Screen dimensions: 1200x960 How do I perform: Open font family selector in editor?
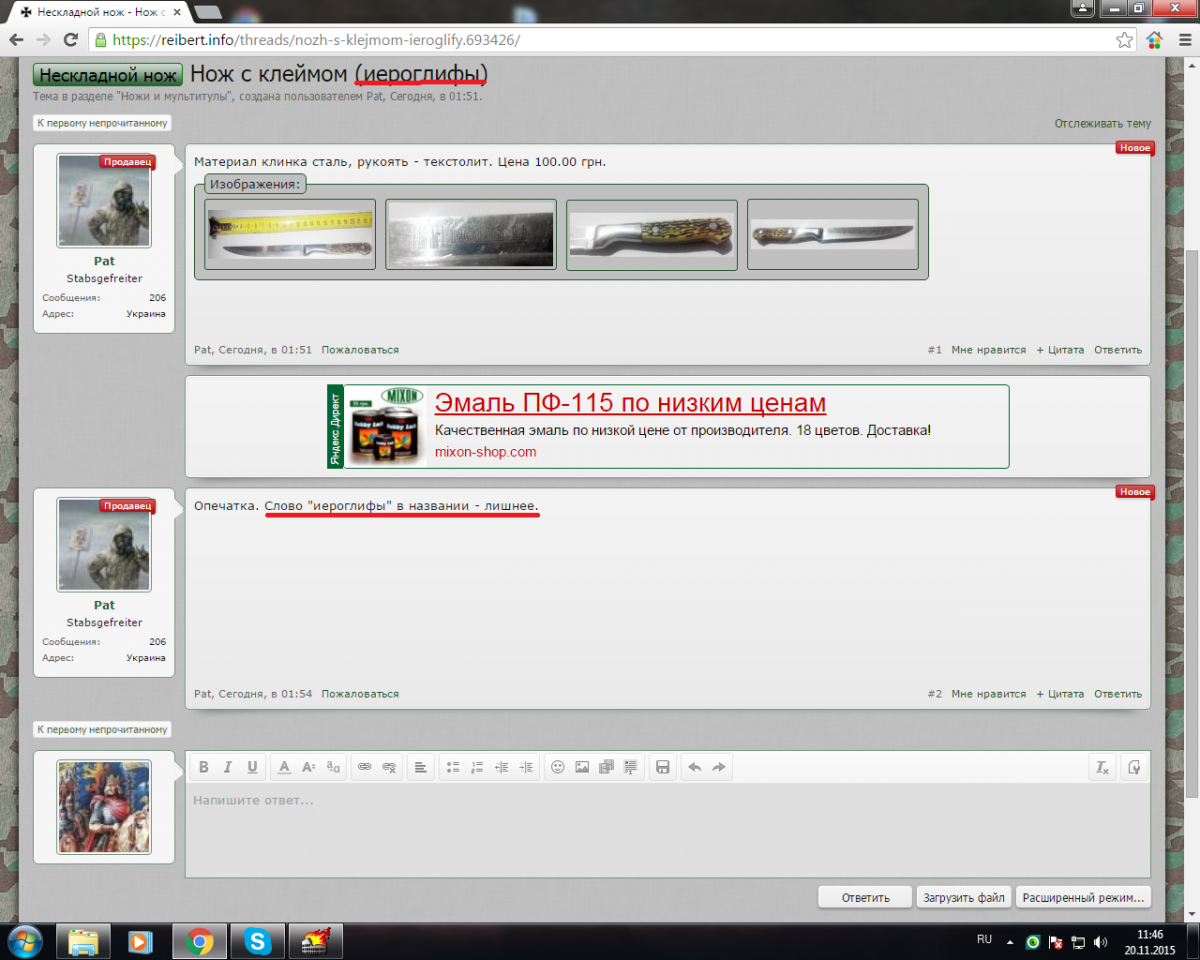(334, 767)
